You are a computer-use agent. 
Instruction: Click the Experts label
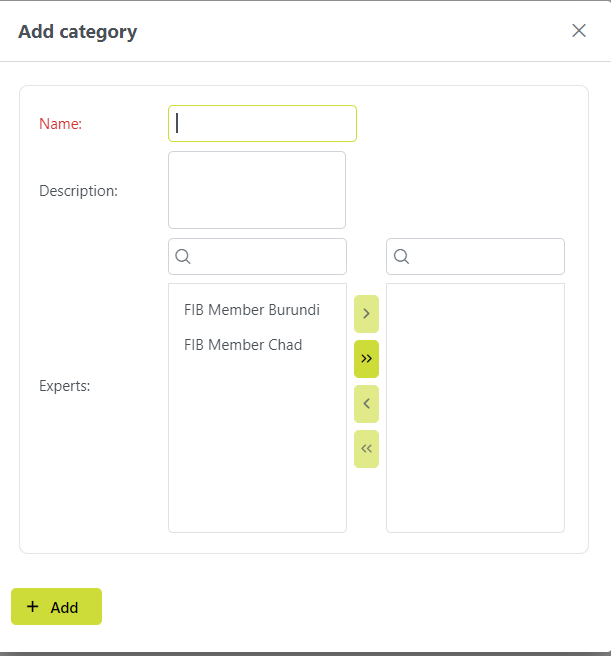point(64,385)
